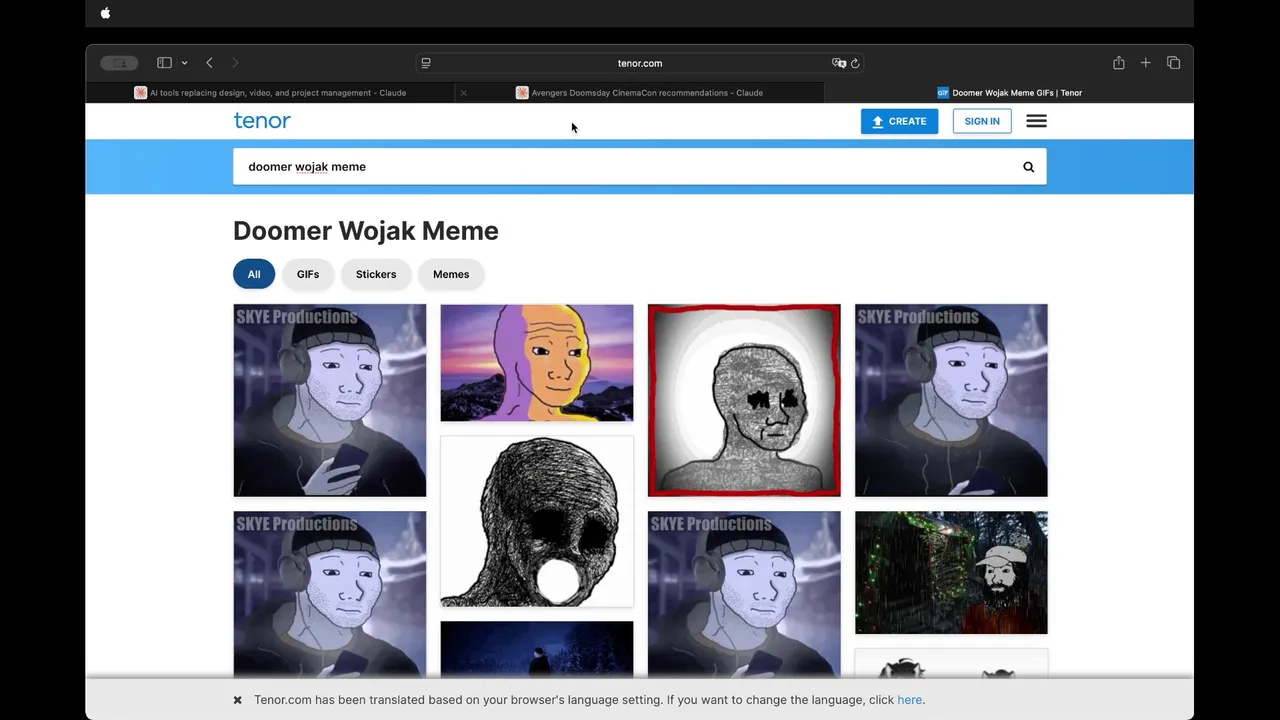This screenshot has width=1280, height=720.
Task: Click the CREATE upload button
Action: click(899, 121)
